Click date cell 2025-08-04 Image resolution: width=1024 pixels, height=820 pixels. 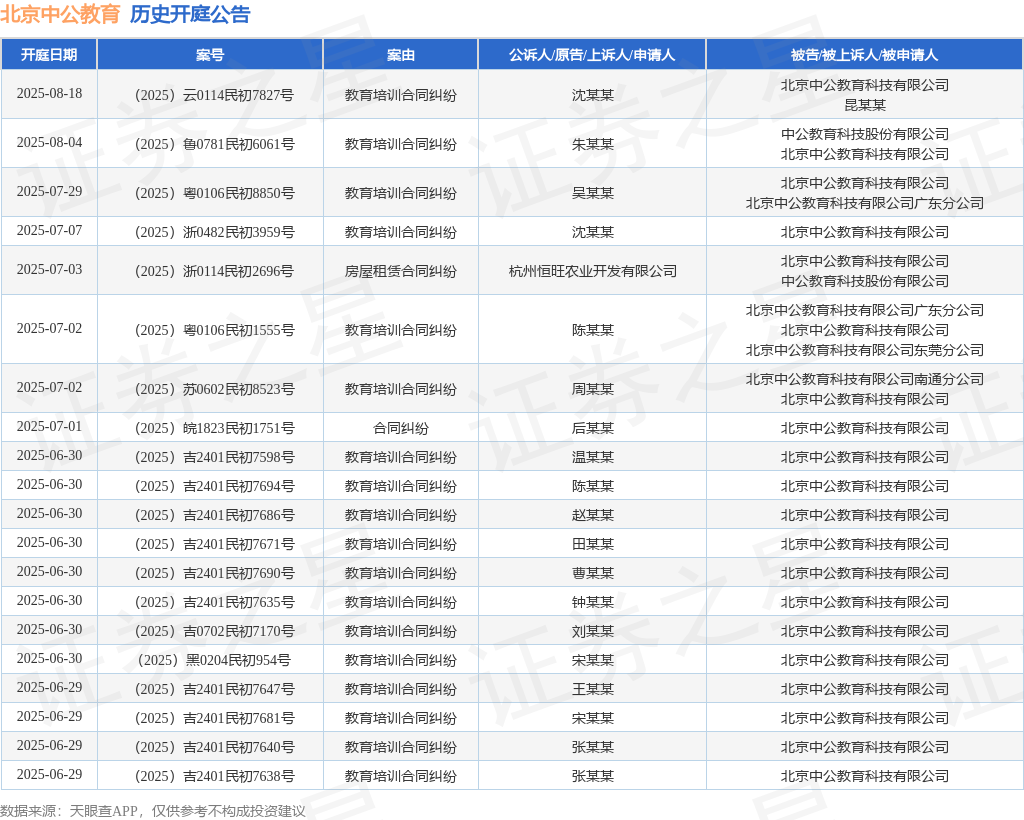(50, 142)
